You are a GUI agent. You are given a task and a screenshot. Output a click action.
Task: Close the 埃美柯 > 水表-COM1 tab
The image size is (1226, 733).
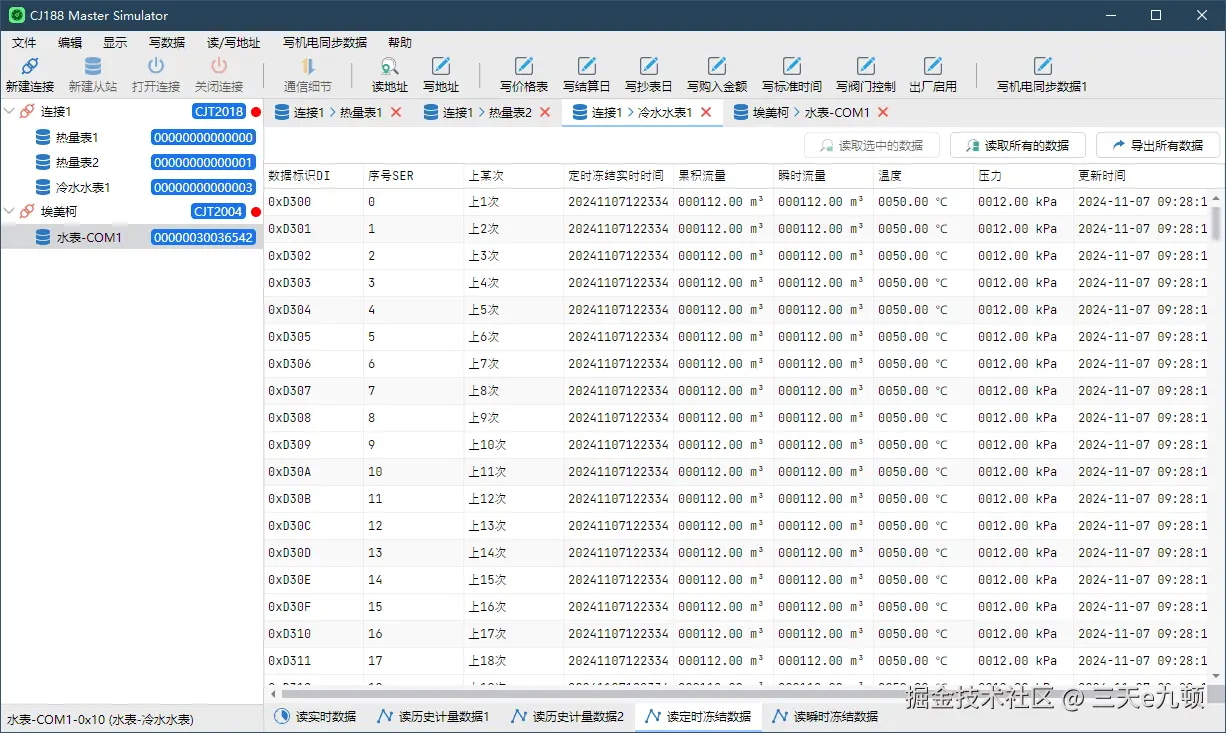[x=883, y=113]
